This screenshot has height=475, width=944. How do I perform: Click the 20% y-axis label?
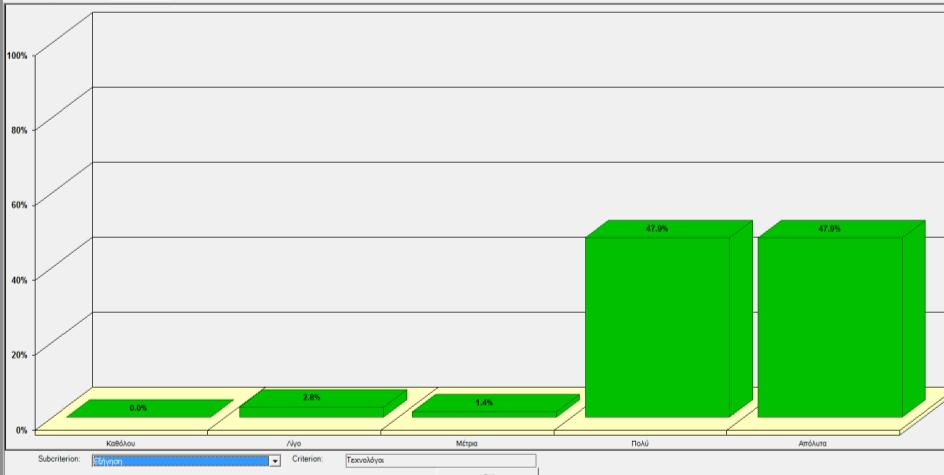coord(19,355)
